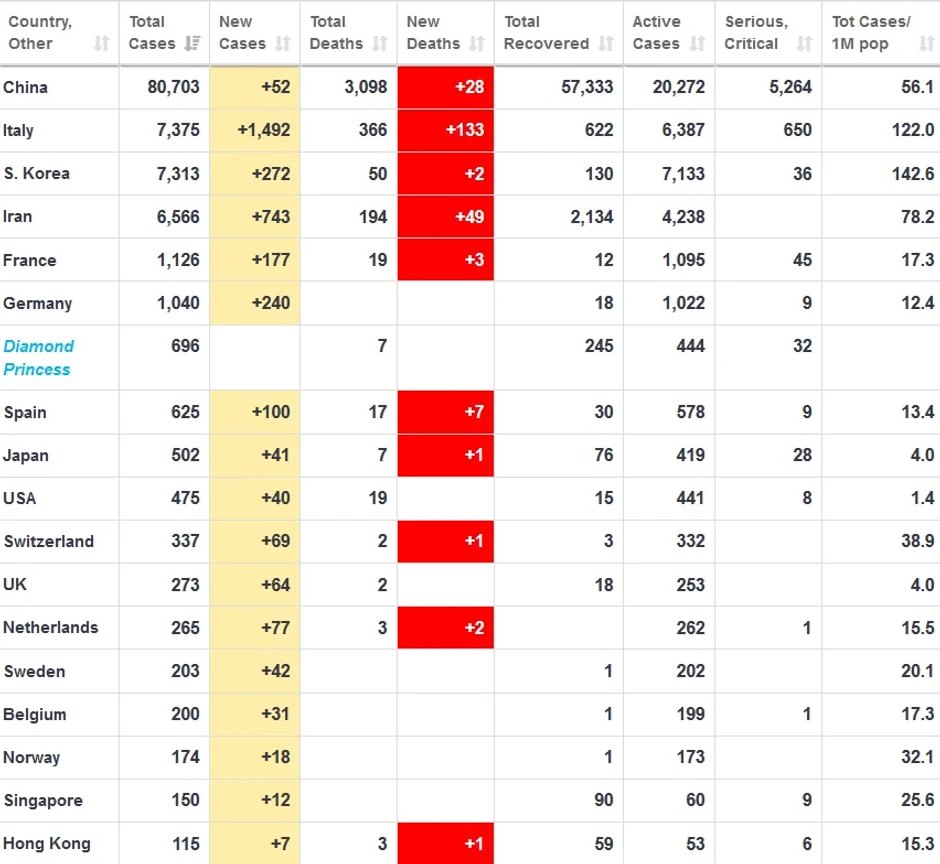Click Italy's new cases +1,492
940x864 pixels.
pyautogui.click(x=264, y=130)
